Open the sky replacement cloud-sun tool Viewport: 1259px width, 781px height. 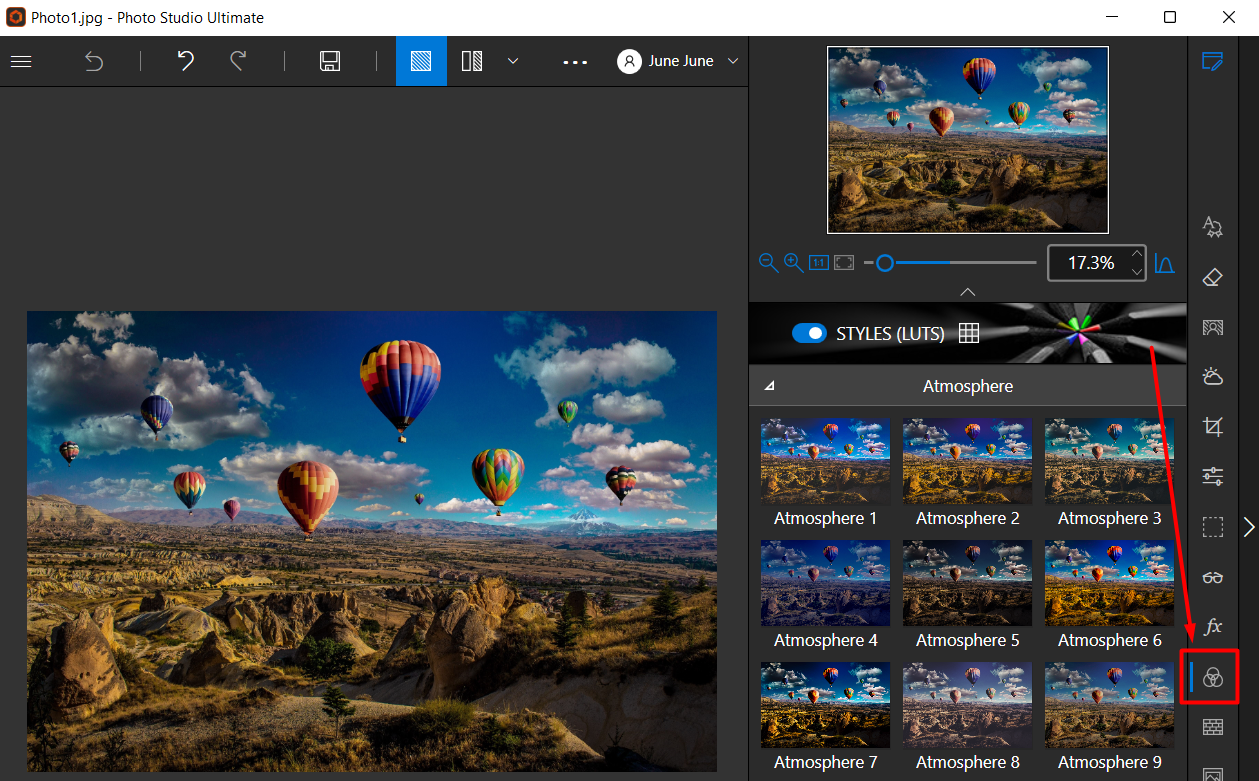pos(1212,377)
